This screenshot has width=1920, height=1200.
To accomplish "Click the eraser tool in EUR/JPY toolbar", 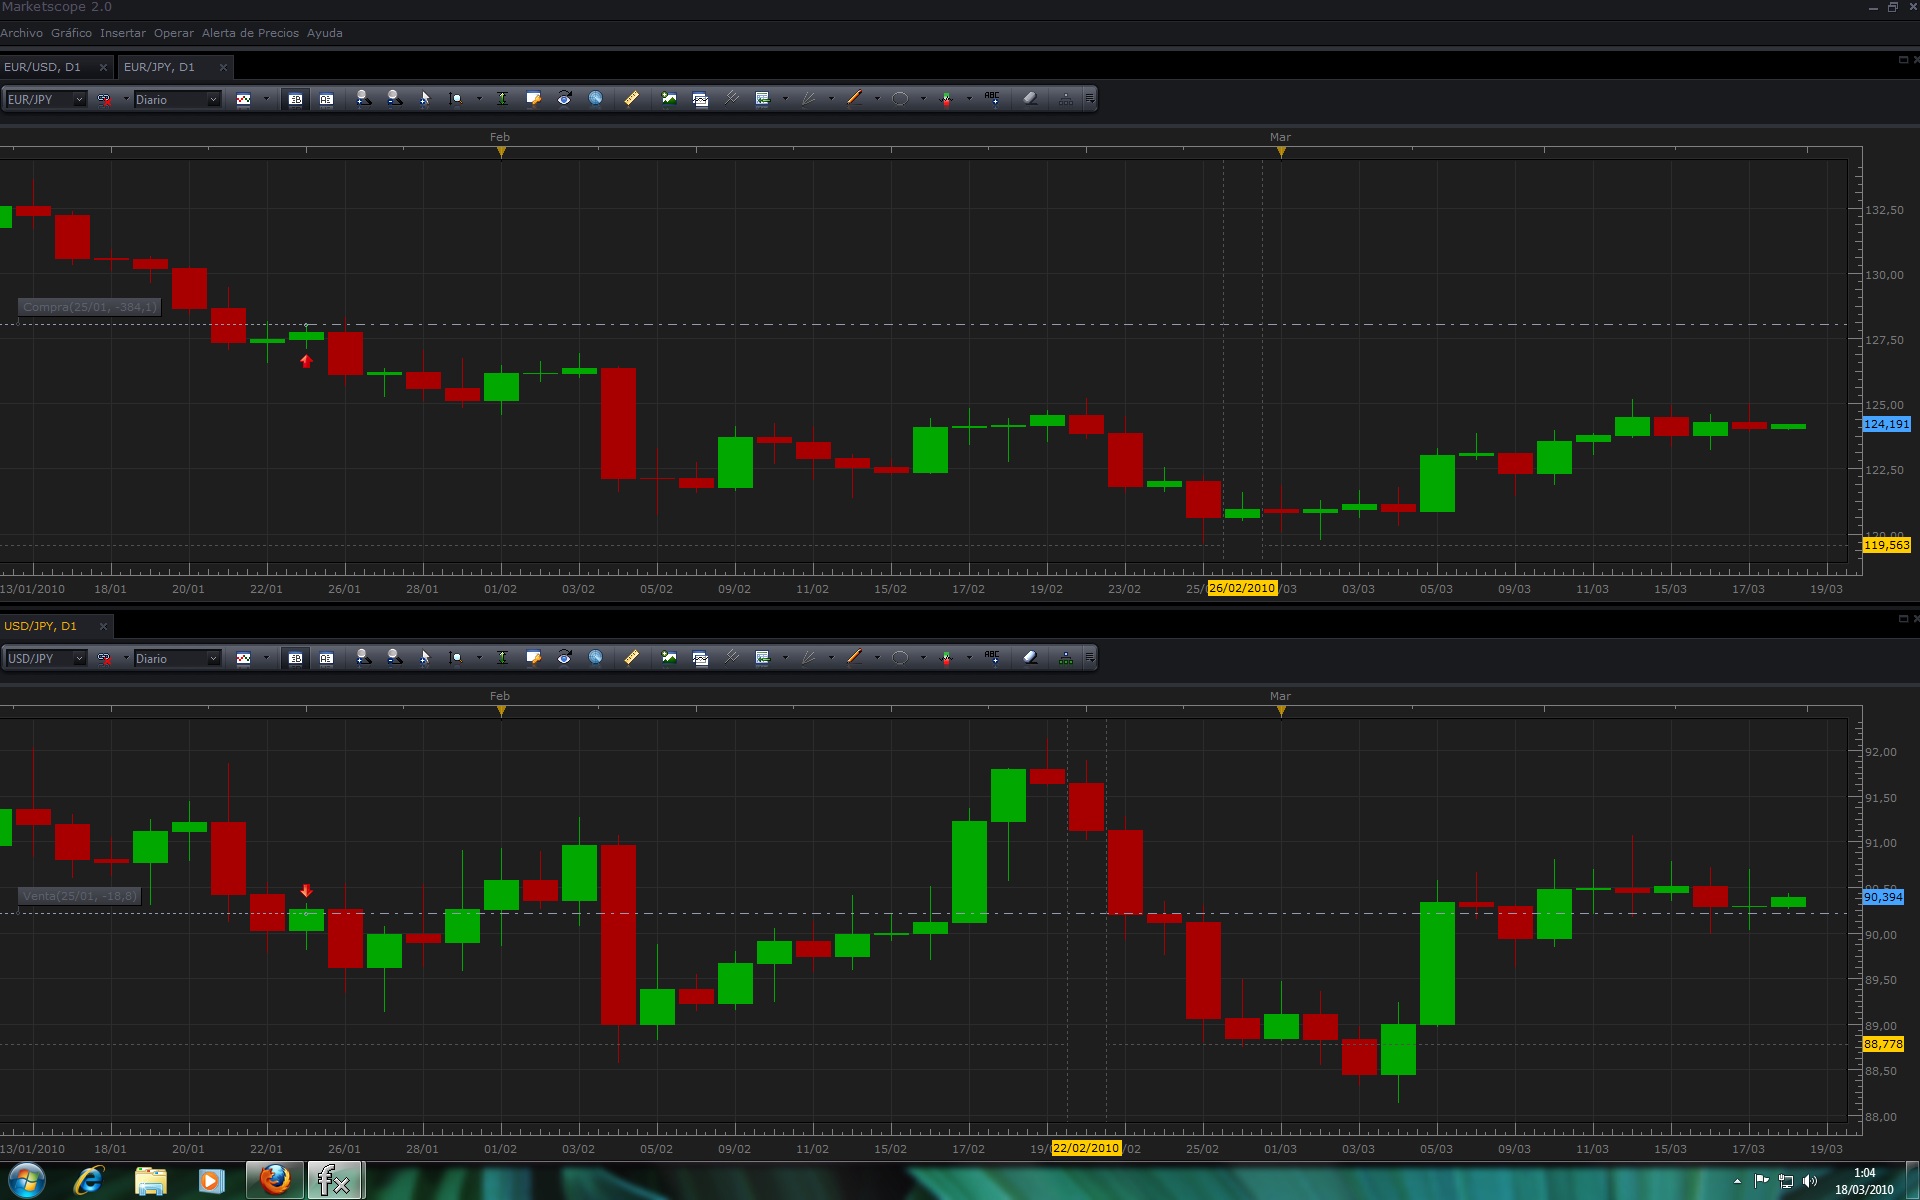I will pyautogui.click(x=1030, y=98).
